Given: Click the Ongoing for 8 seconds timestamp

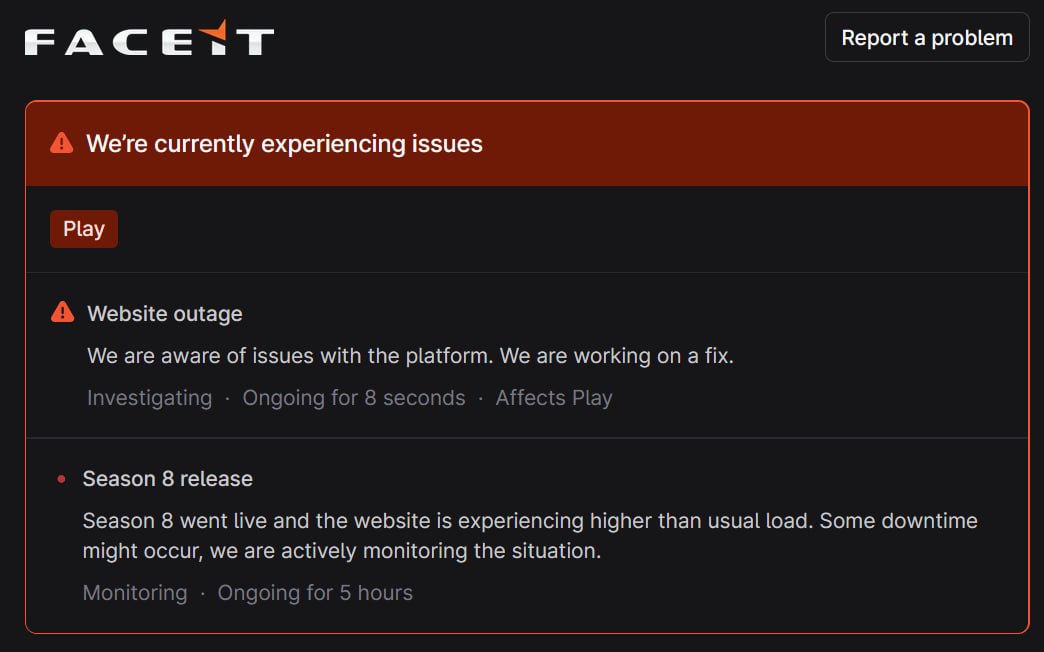Looking at the screenshot, I should [353, 397].
